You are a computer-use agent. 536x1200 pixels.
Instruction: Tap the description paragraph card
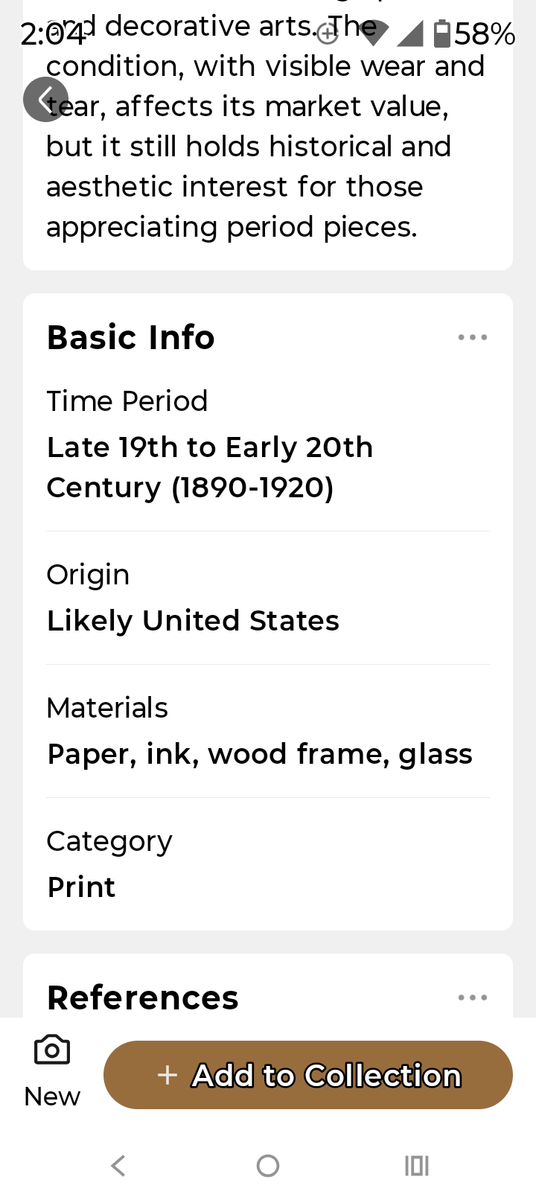coord(268,135)
